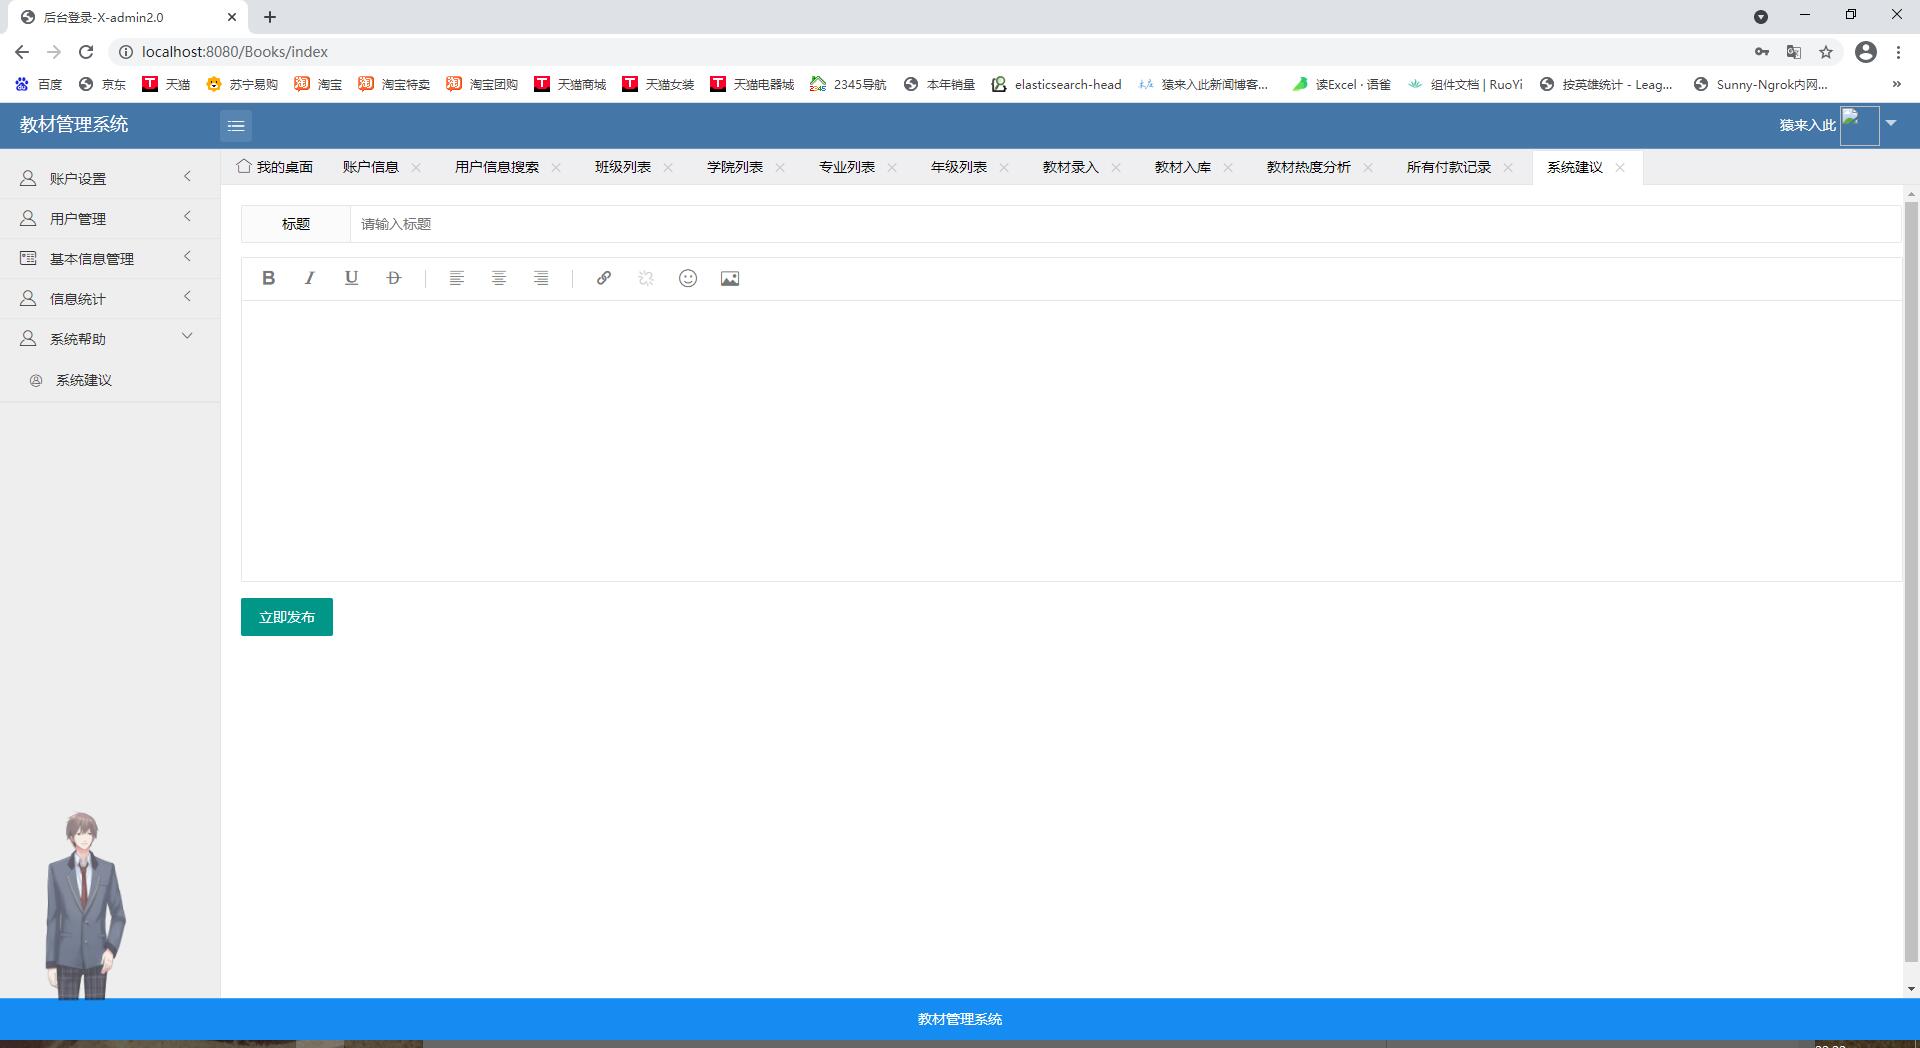Close the 专业列表 tab
The width and height of the screenshot is (1920, 1048).
[892, 167]
